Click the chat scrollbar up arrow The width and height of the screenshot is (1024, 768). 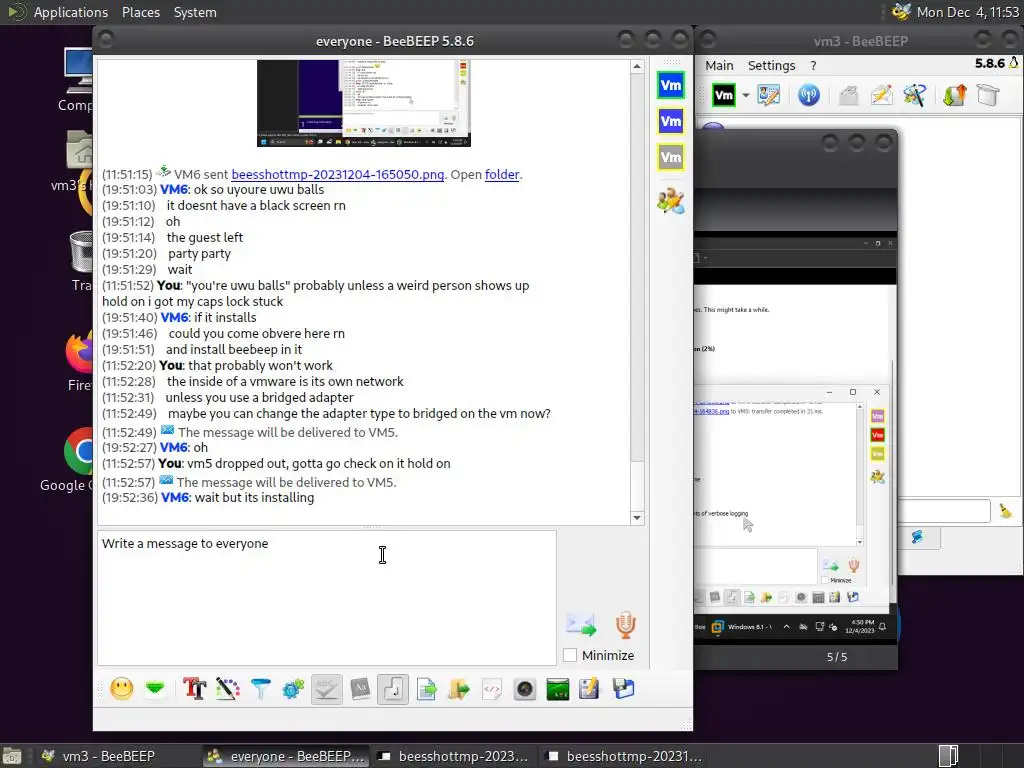pos(637,66)
